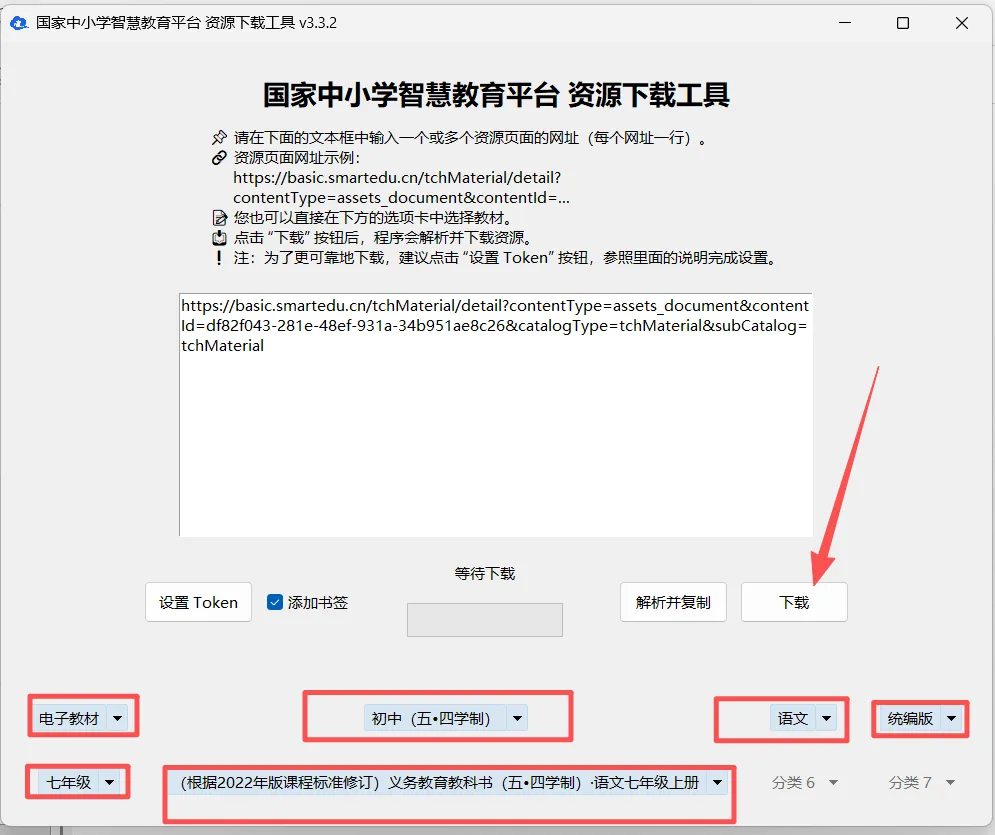
Task: Click the download tray icon beside 点击下载 line
Action: pyautogui.click(x=219, y=238)
